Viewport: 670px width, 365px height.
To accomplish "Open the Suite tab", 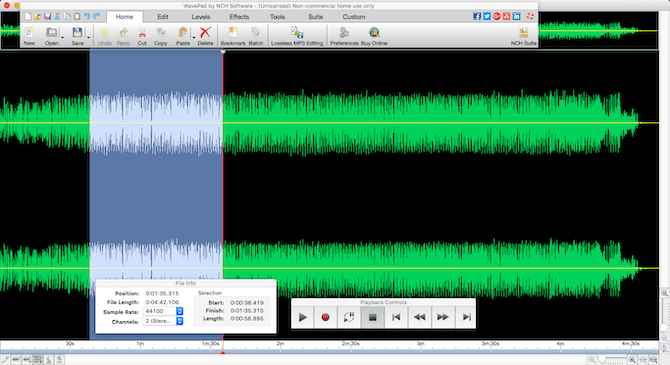I will click(x=316, y=17).
